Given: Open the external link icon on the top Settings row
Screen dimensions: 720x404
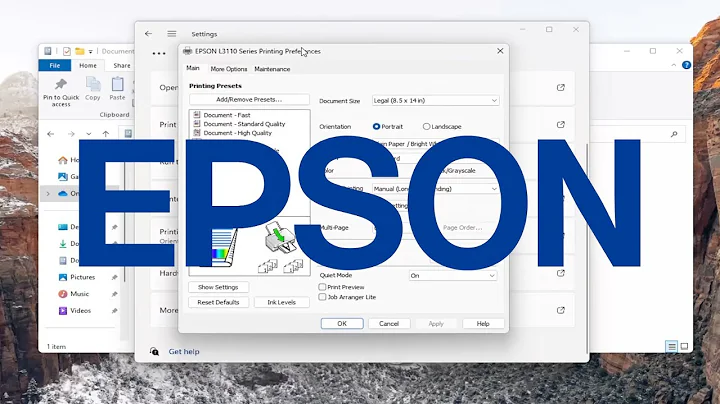Looking at the screenshot, I should tap(561, 87).
